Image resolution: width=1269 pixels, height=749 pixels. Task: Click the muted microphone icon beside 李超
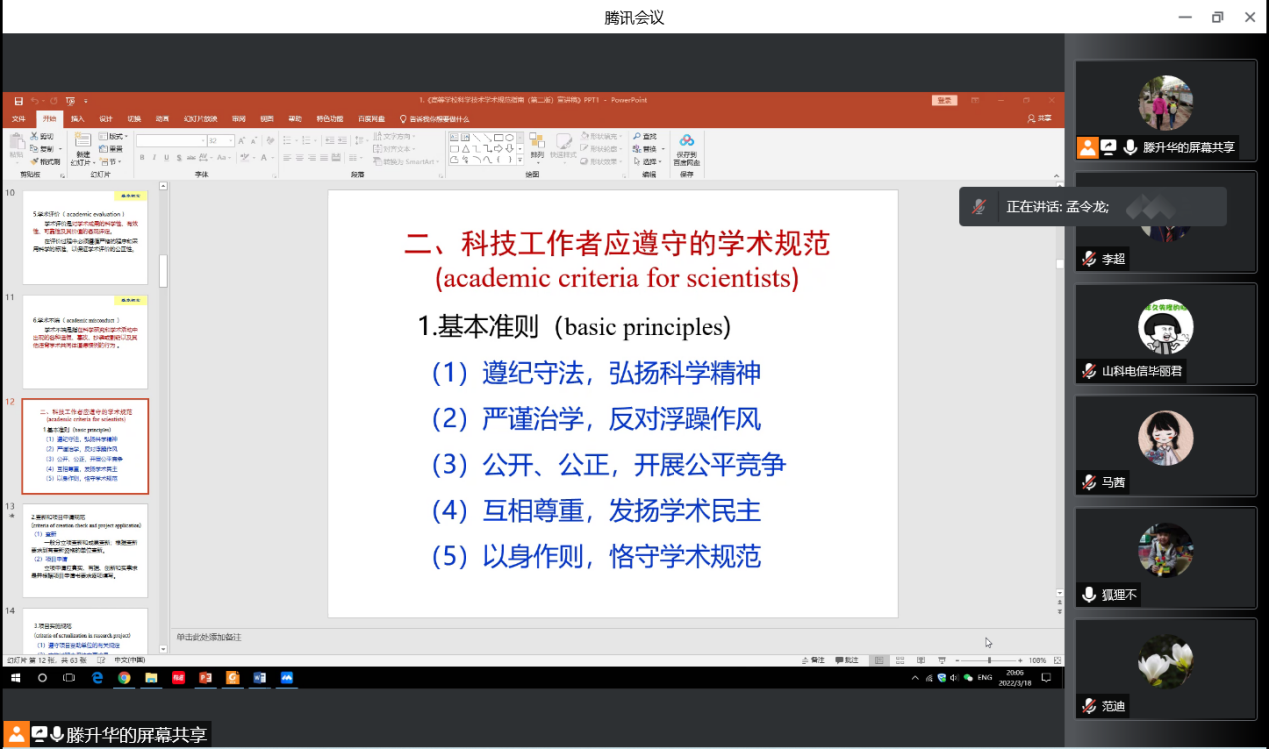coord(1088,259)
